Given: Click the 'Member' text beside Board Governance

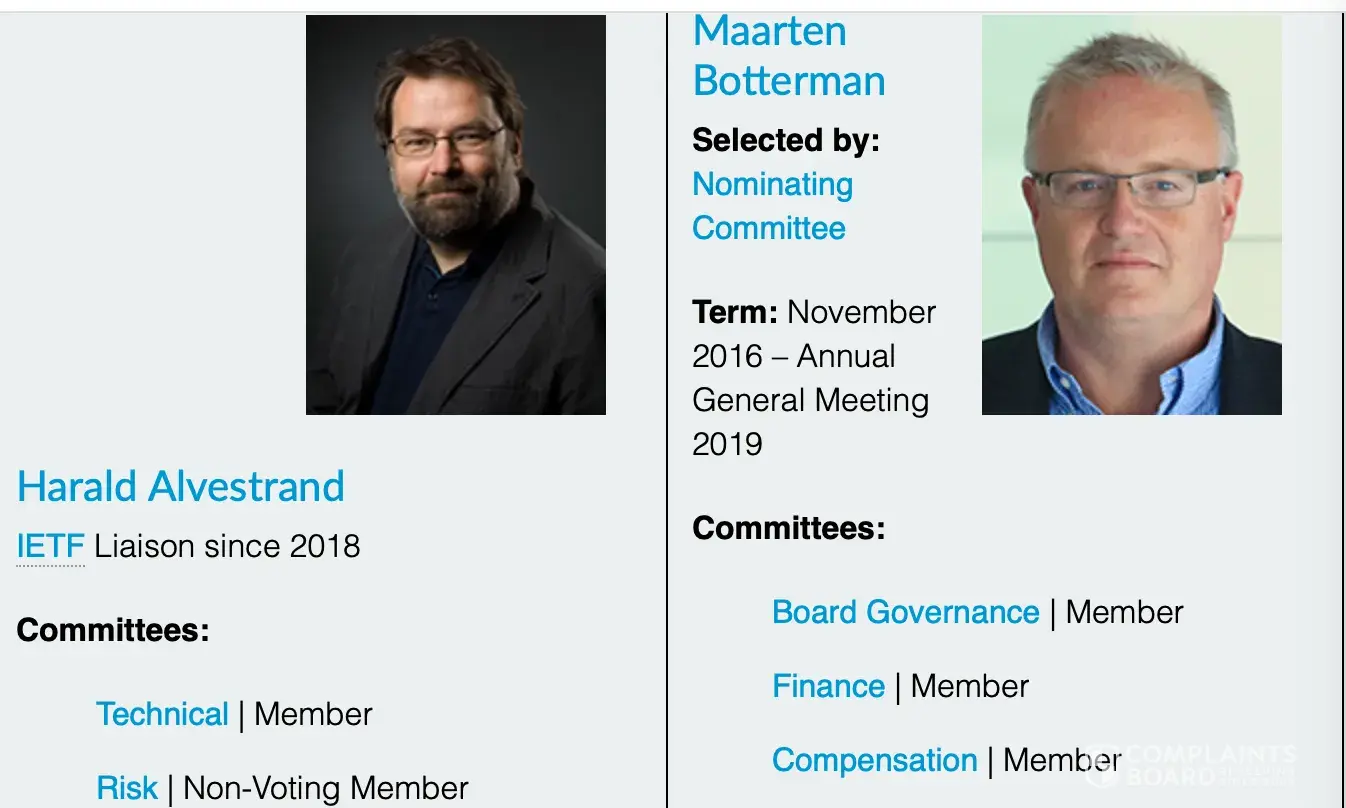Looking at the screenshot, I should [1124, 612].
